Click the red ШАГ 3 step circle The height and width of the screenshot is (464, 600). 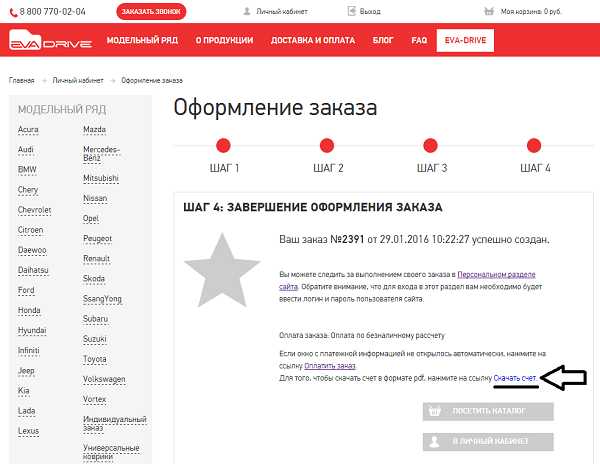pos(431,146)
